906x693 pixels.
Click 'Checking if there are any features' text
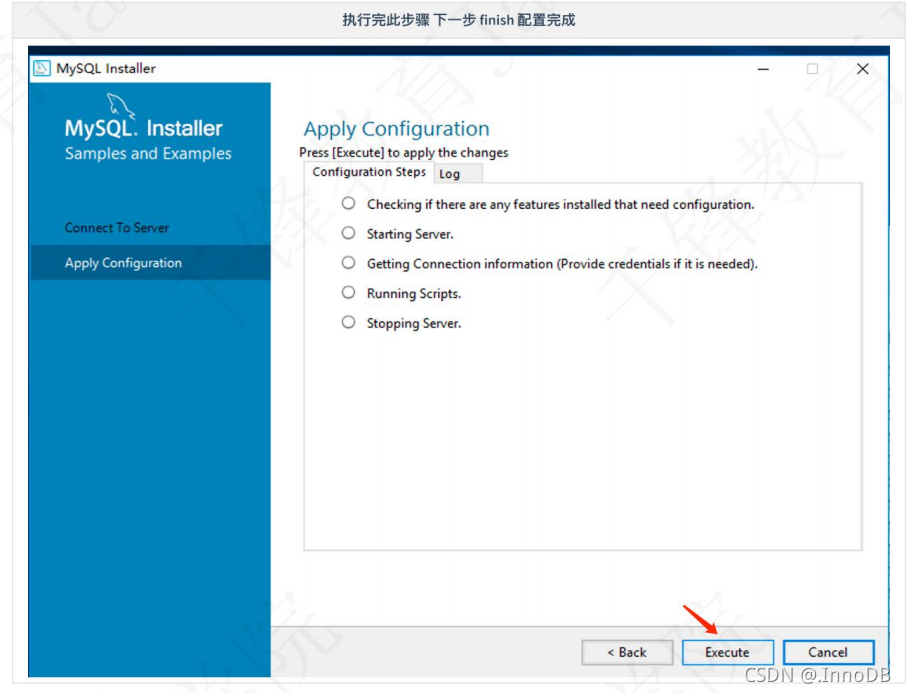click(x=560, y=205)
